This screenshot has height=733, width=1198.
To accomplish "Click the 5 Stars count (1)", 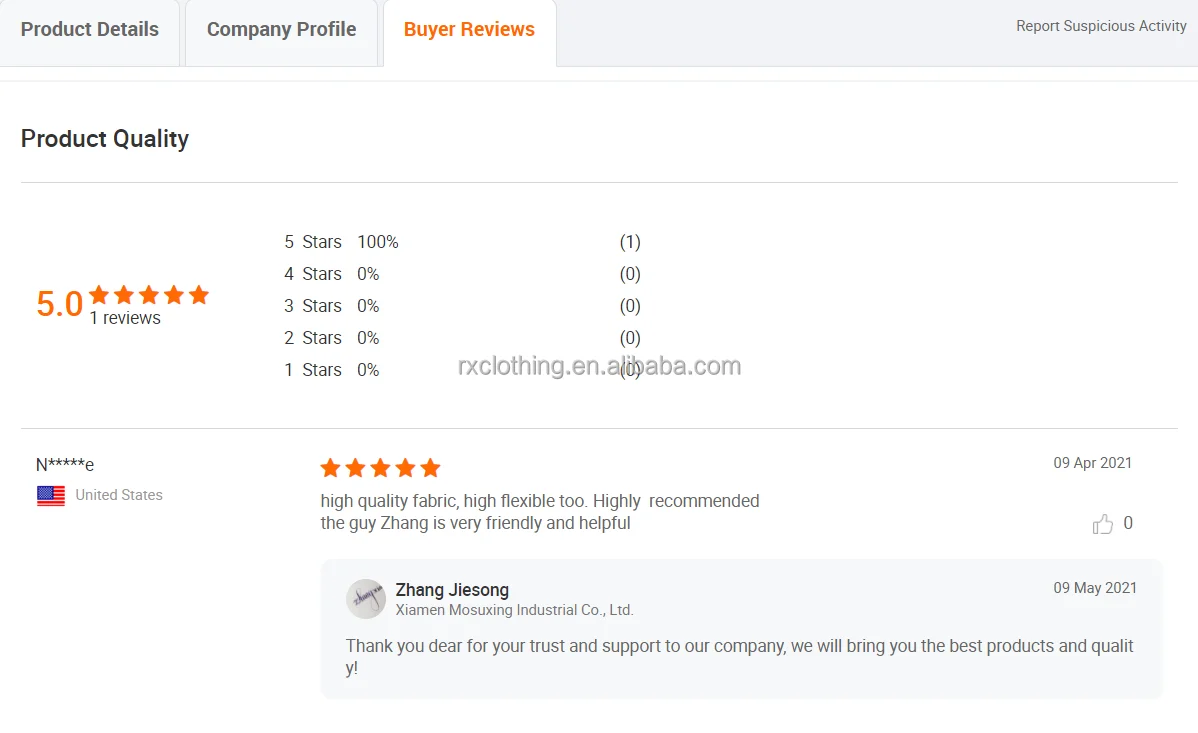I will pos(630,242).
